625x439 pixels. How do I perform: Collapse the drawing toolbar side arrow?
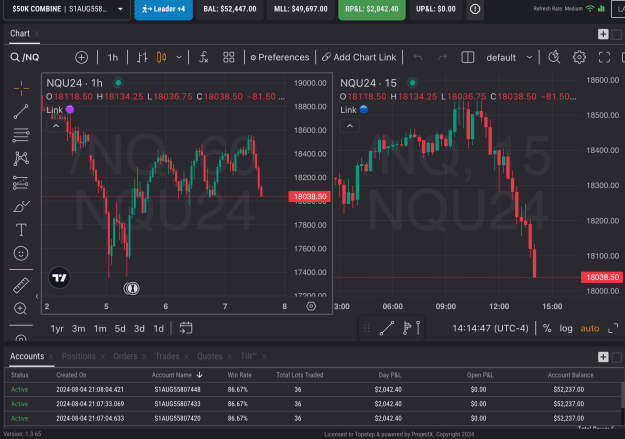tap(37, 296)
